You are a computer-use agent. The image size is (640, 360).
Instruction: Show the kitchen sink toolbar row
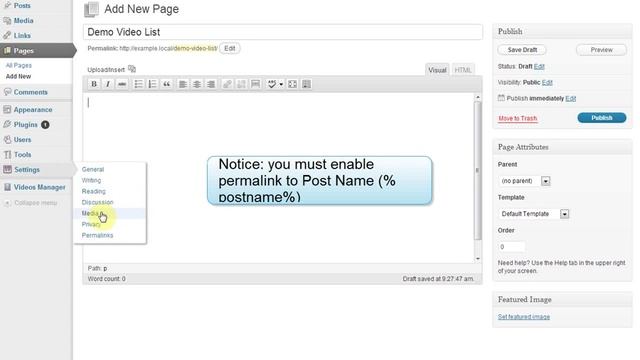coord(306,84)
